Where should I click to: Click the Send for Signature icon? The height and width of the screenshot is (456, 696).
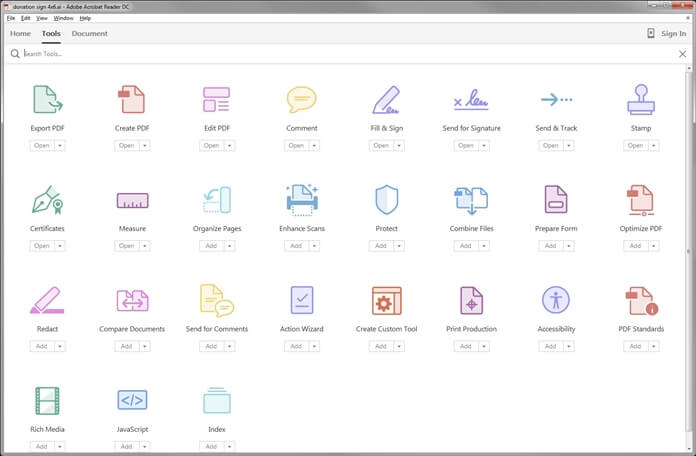pos(471,100)
